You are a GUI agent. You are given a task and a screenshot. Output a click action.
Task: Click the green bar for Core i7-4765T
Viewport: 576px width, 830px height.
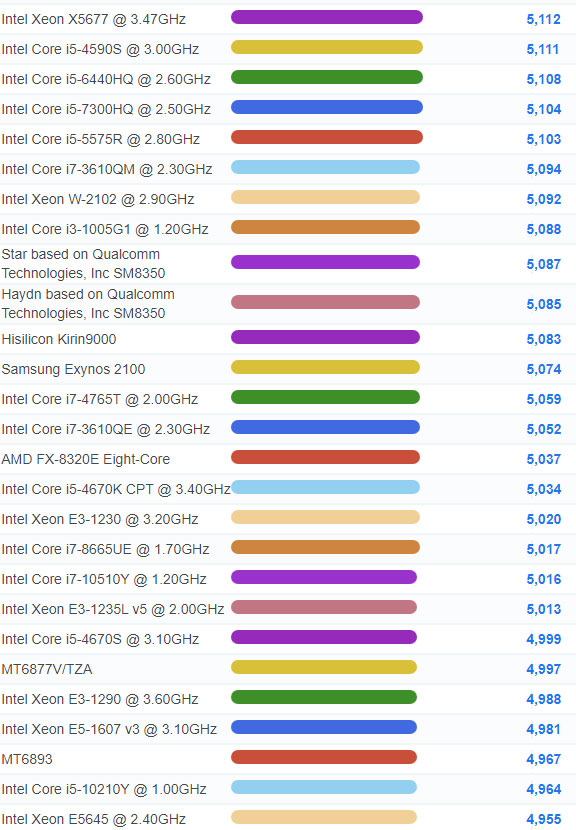coord(326,397)
